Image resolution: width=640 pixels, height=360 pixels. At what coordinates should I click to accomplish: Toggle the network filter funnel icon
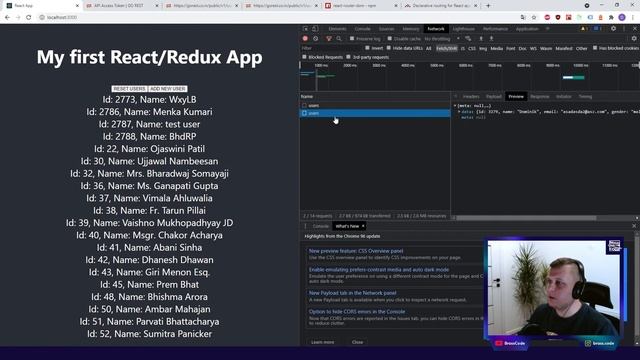click(x=329, y=38)
